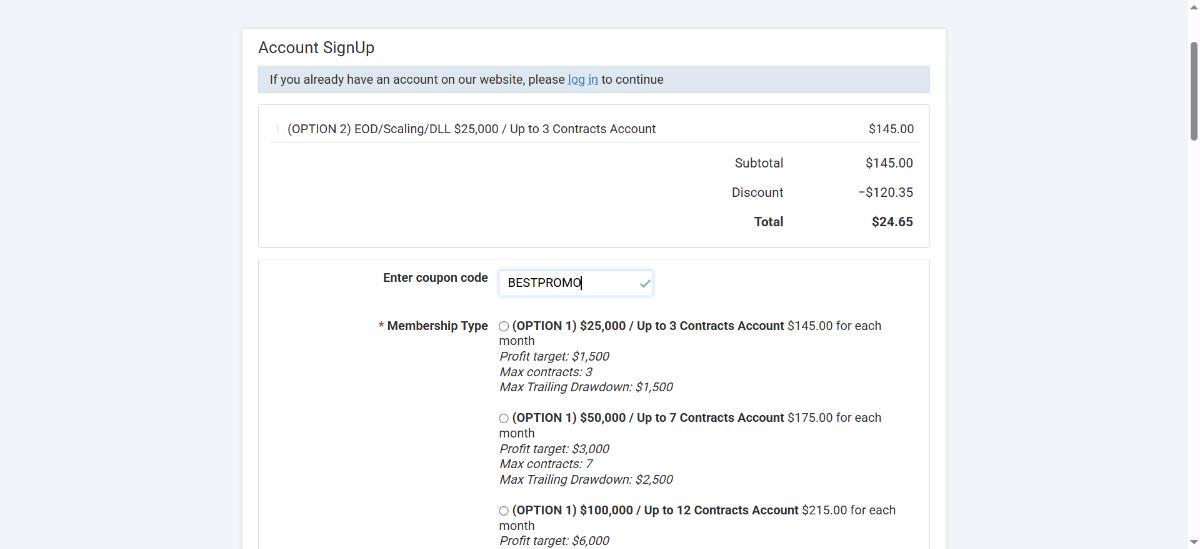The image size is (1200, 549).
Task: Click the "Account SignUp" heading
Action: pyautogui.click(x=316, y=48)
